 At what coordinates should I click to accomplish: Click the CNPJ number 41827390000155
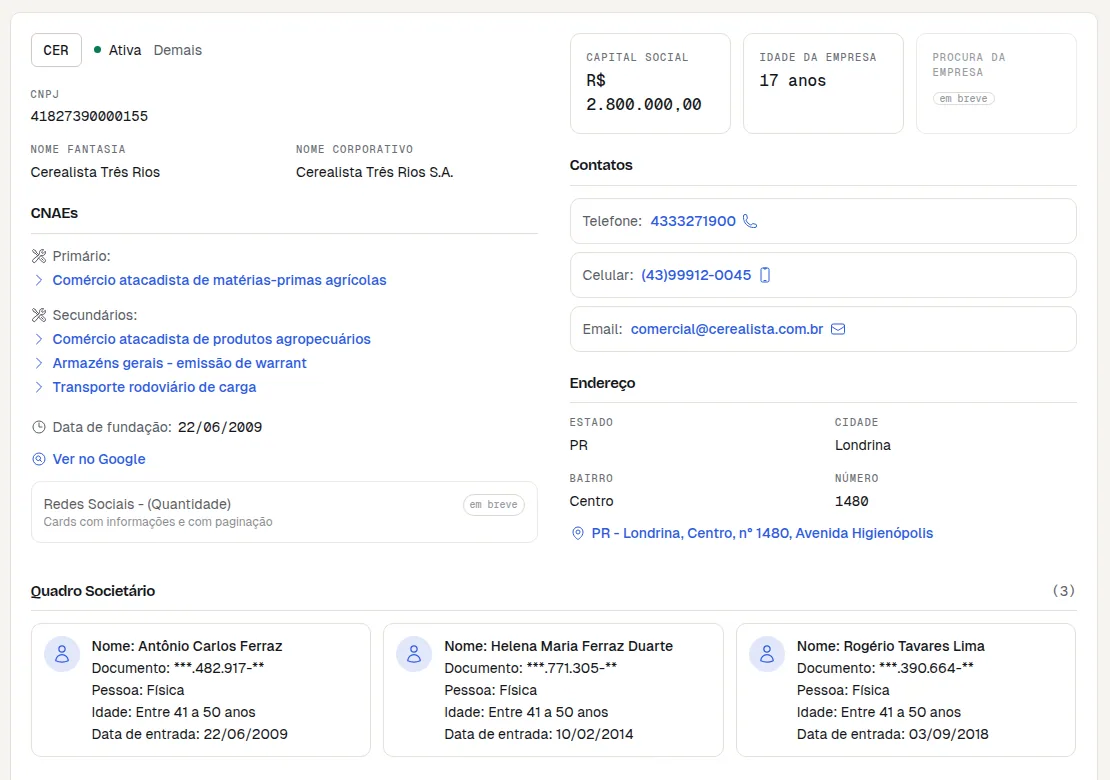89,116
